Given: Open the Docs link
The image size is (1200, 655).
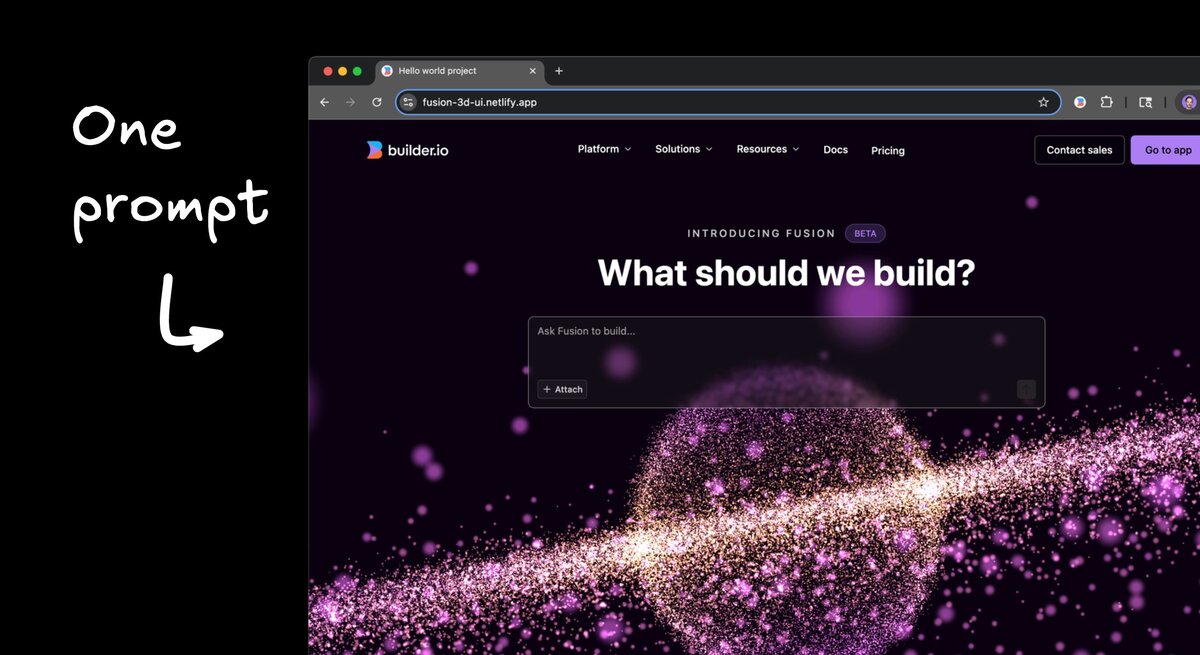Looking at the screenshot, I should coord(835,150).
